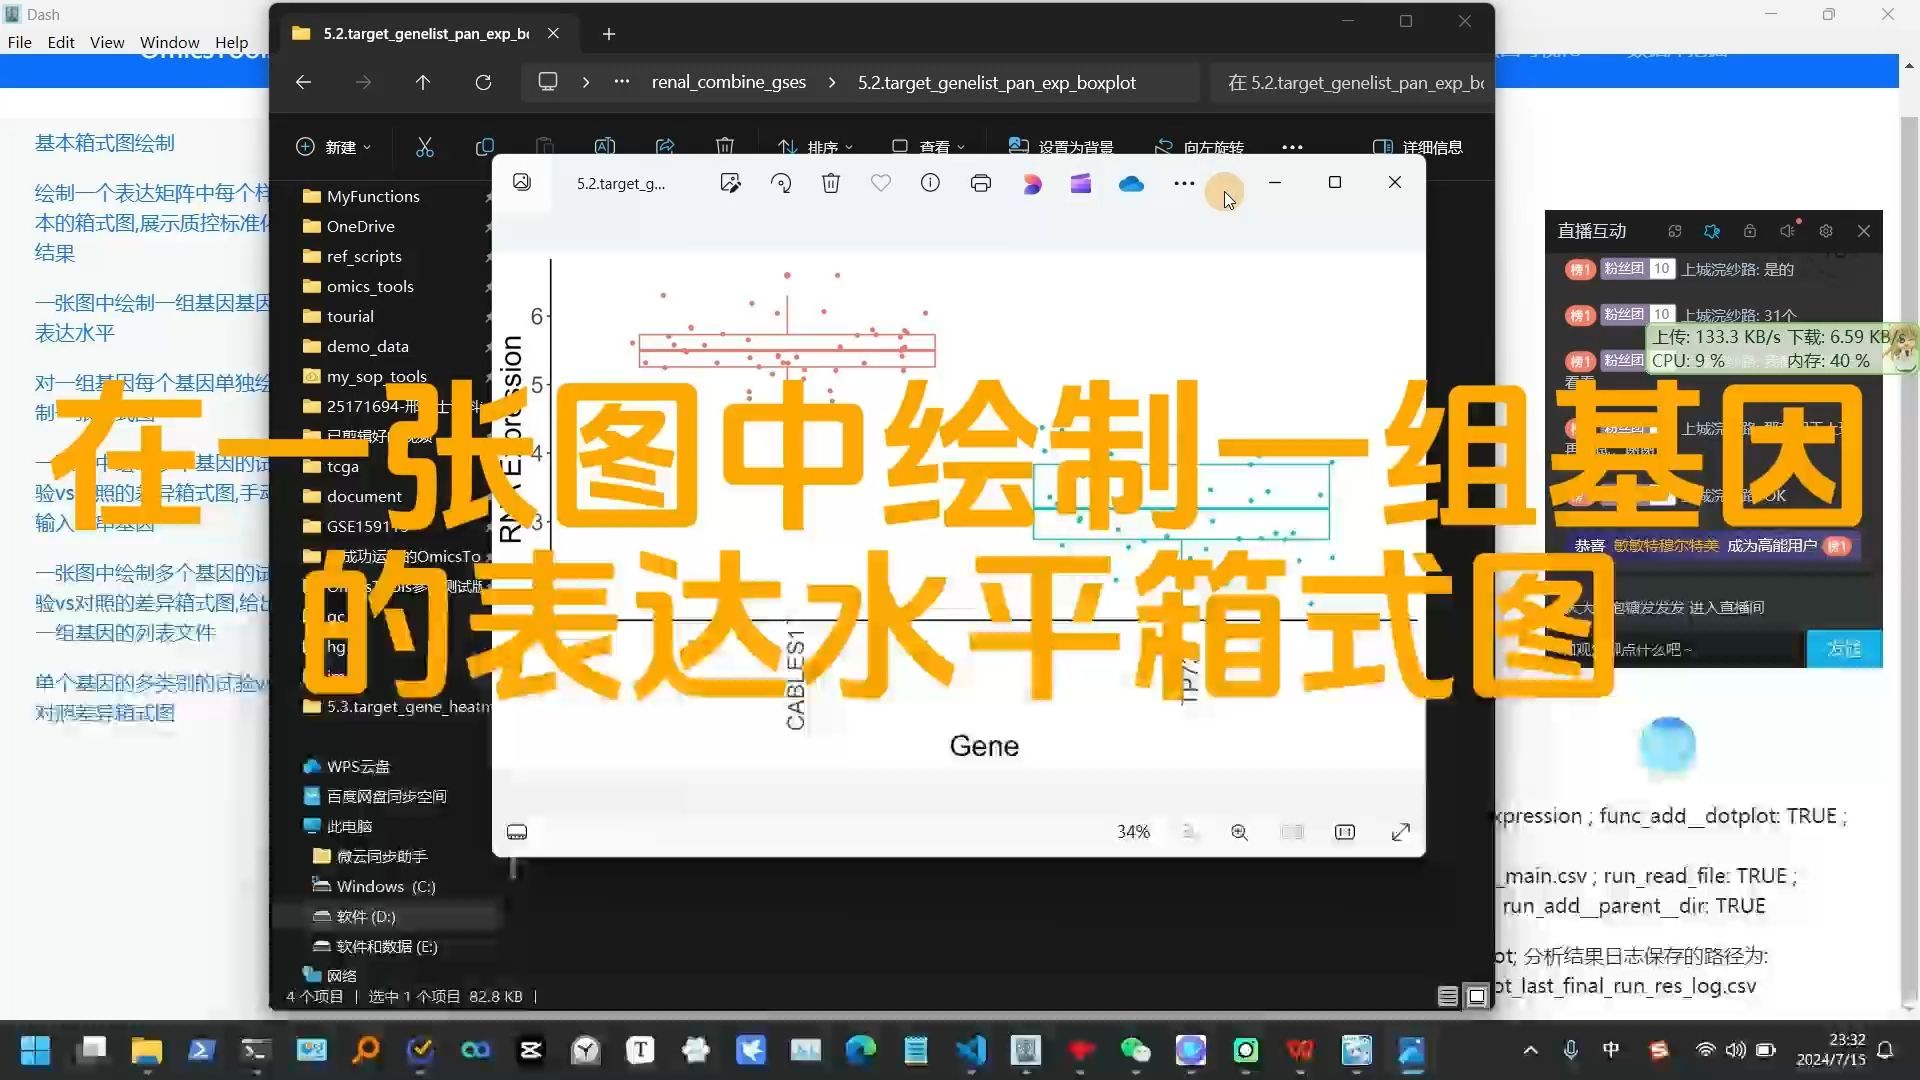Image resolution: width=1920 pixels, height=1080 pixels.
Task: Expand the address bar path ellipsis
Action: tap(622, 82)
